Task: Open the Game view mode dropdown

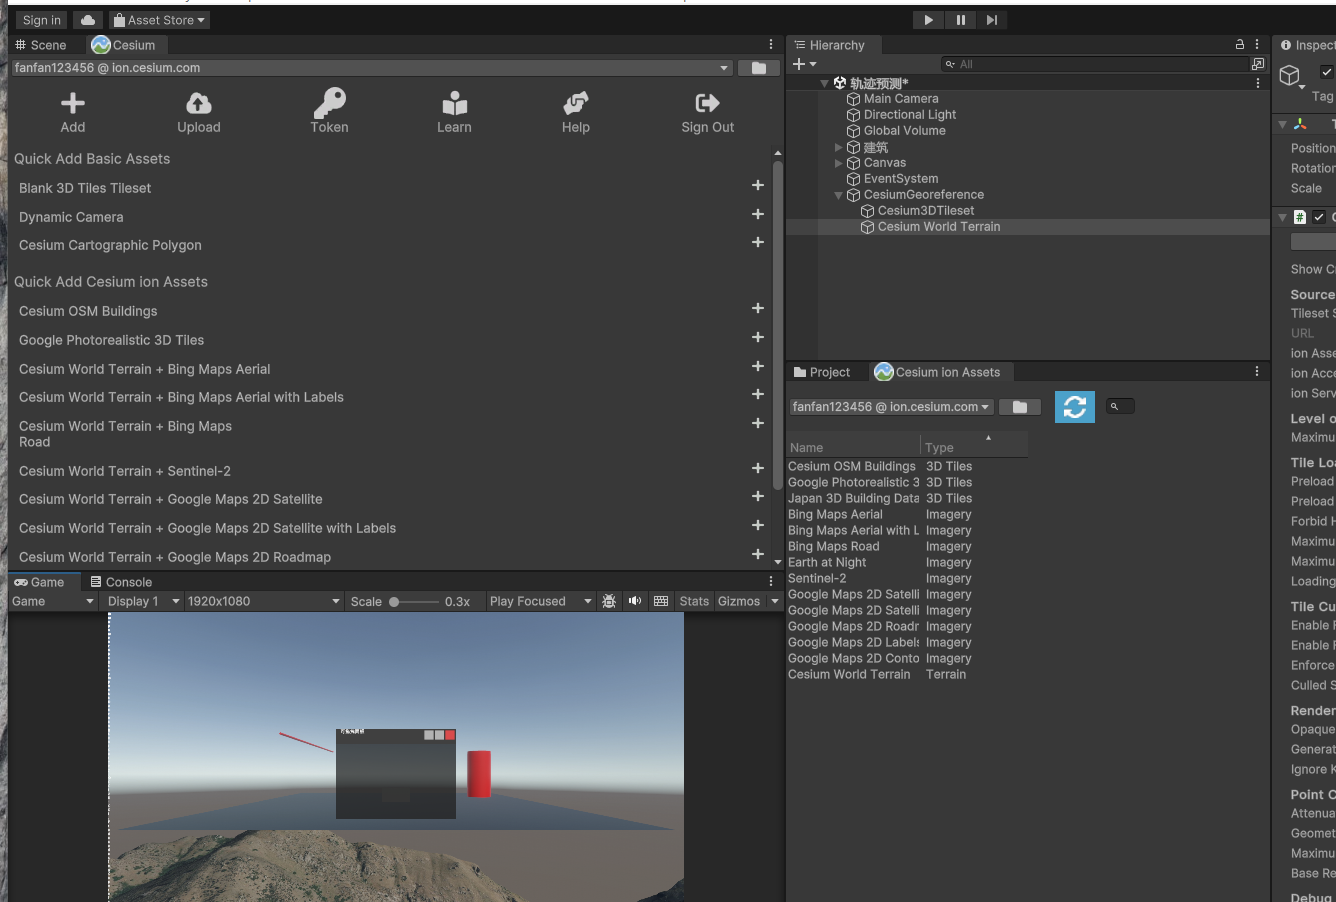Action: [53, 601]
